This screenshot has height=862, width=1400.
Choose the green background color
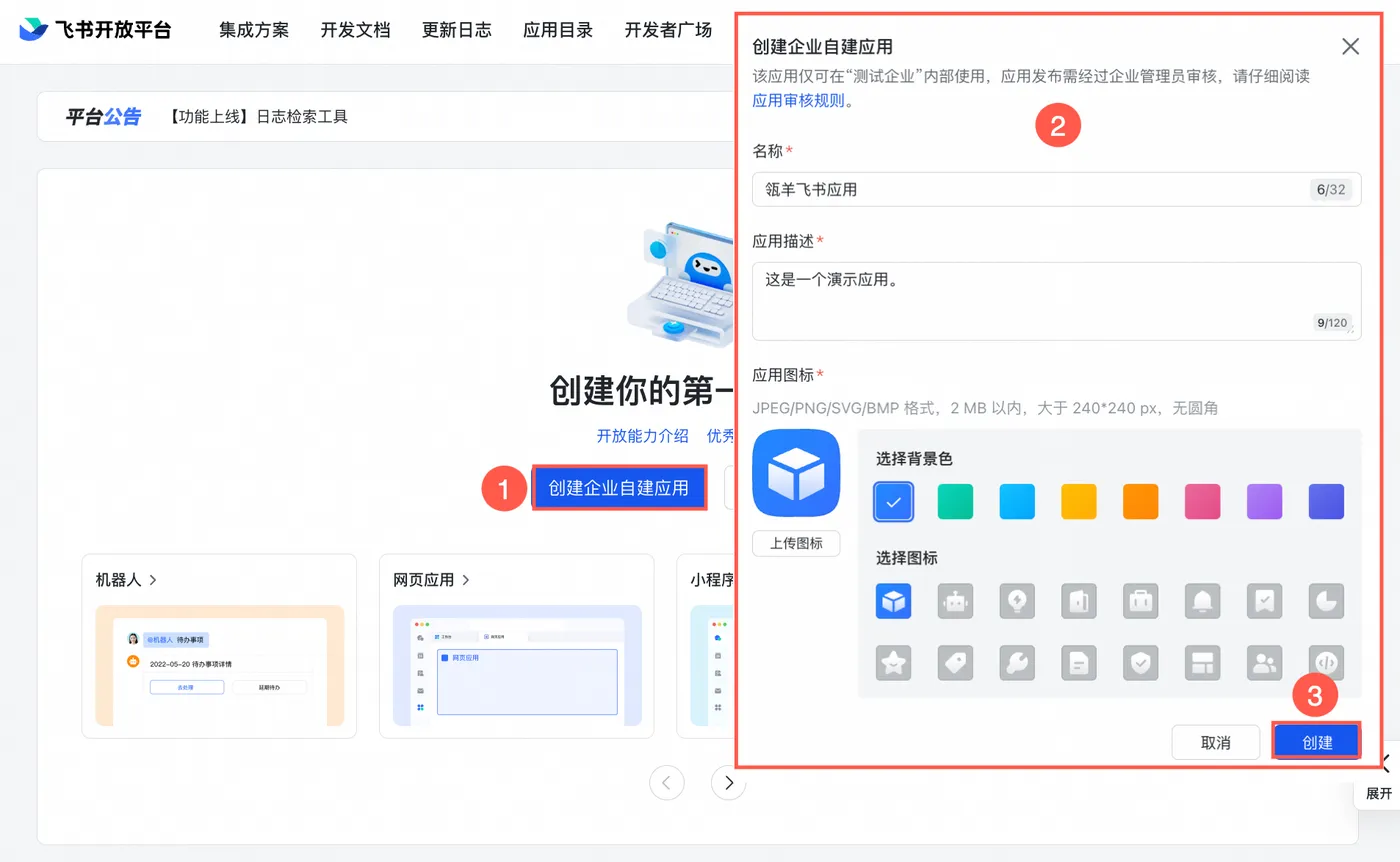coord(955,501)
